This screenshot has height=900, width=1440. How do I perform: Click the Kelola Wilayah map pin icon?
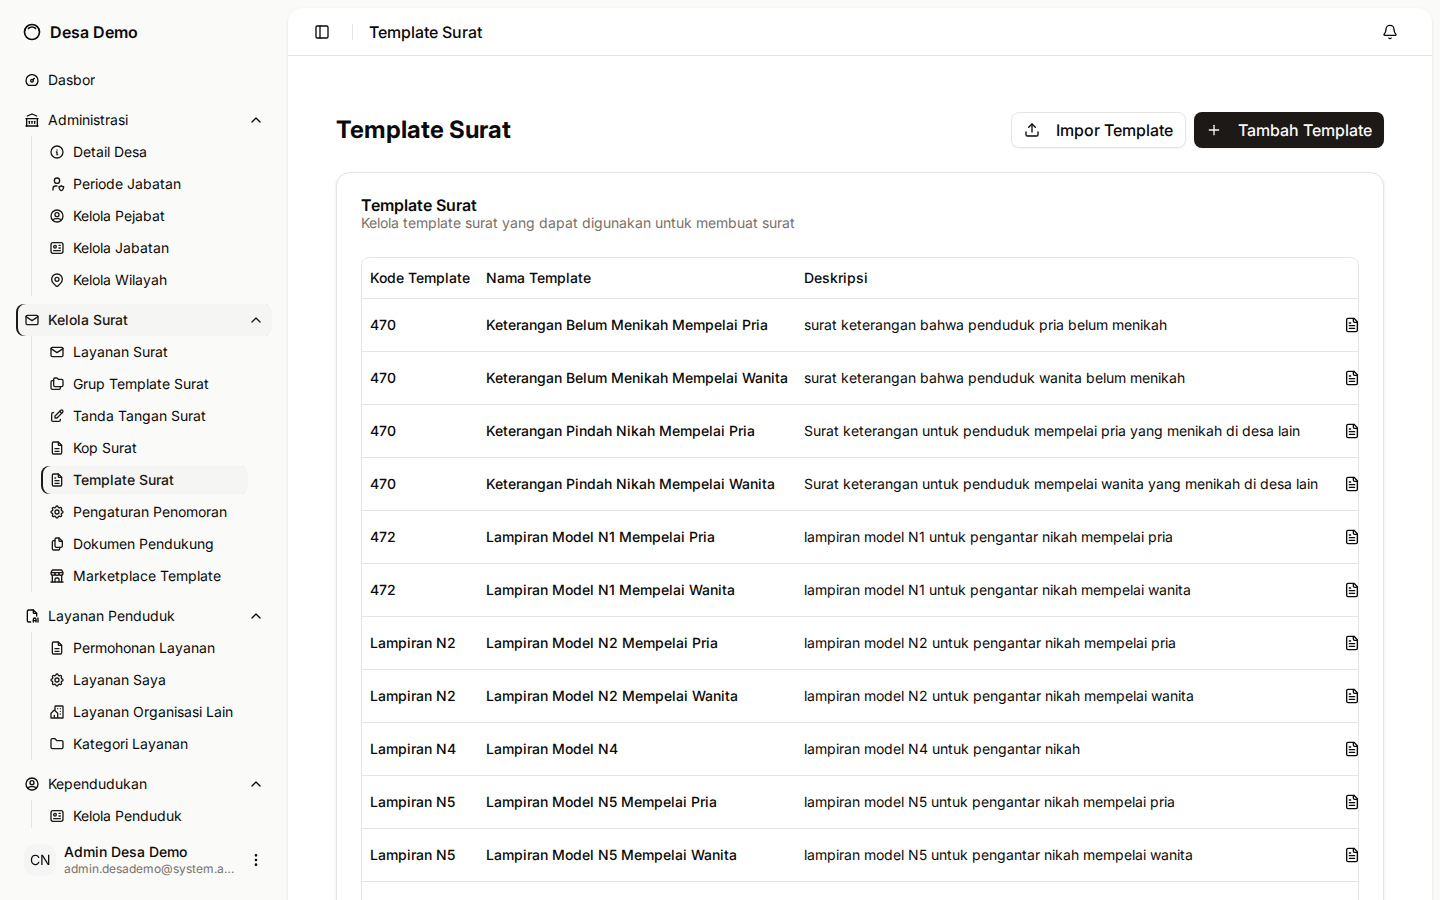[57, 280]
